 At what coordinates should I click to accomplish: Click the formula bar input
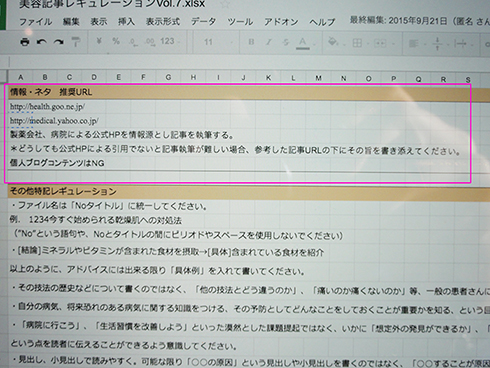pos(250,62)
